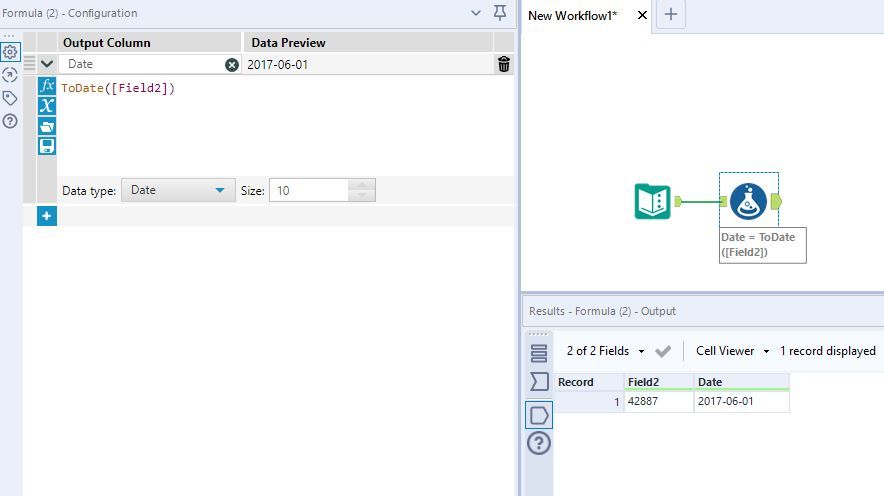Select record row number 1
Viewport: 884px width, 496px height.
coord(589,402)
